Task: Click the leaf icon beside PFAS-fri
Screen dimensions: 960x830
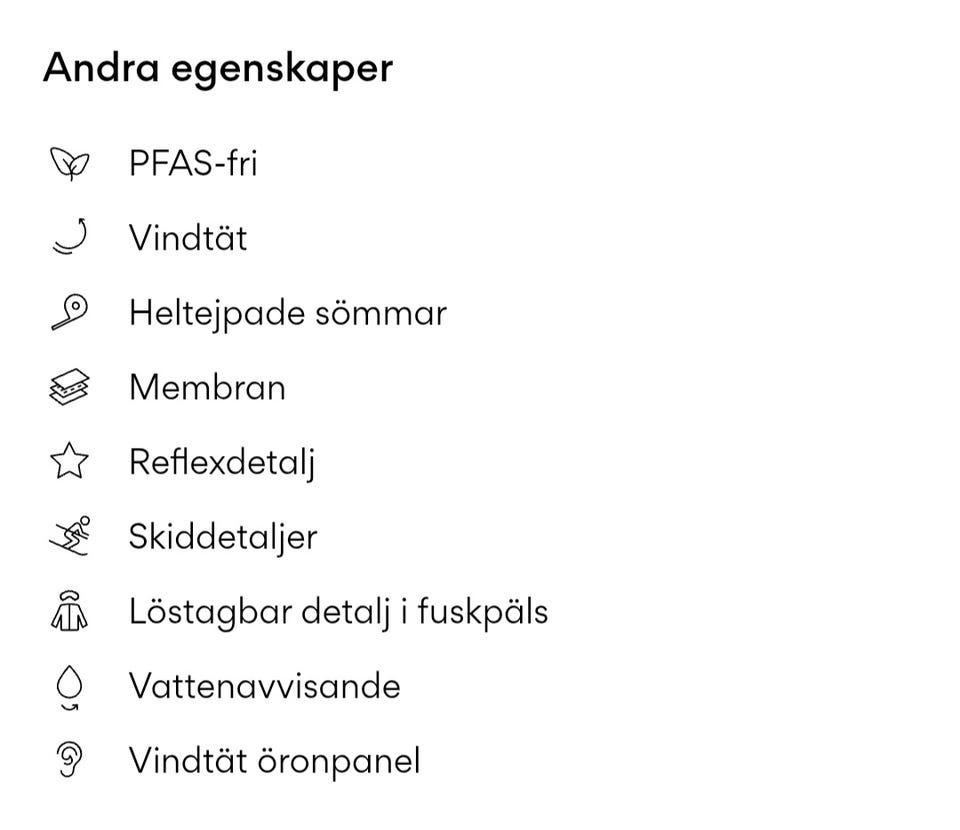Action: click(69, 163)
